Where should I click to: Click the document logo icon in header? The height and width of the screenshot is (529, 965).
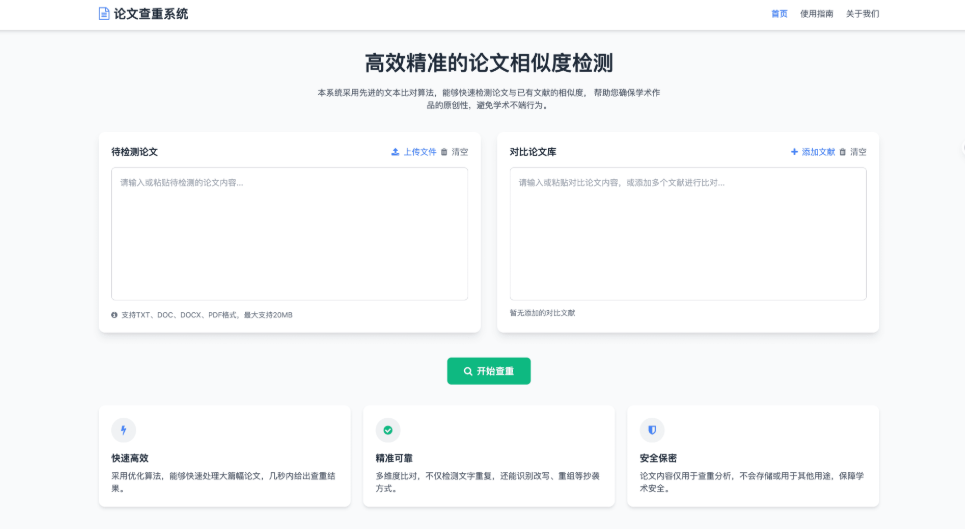(x=104, y=14)
